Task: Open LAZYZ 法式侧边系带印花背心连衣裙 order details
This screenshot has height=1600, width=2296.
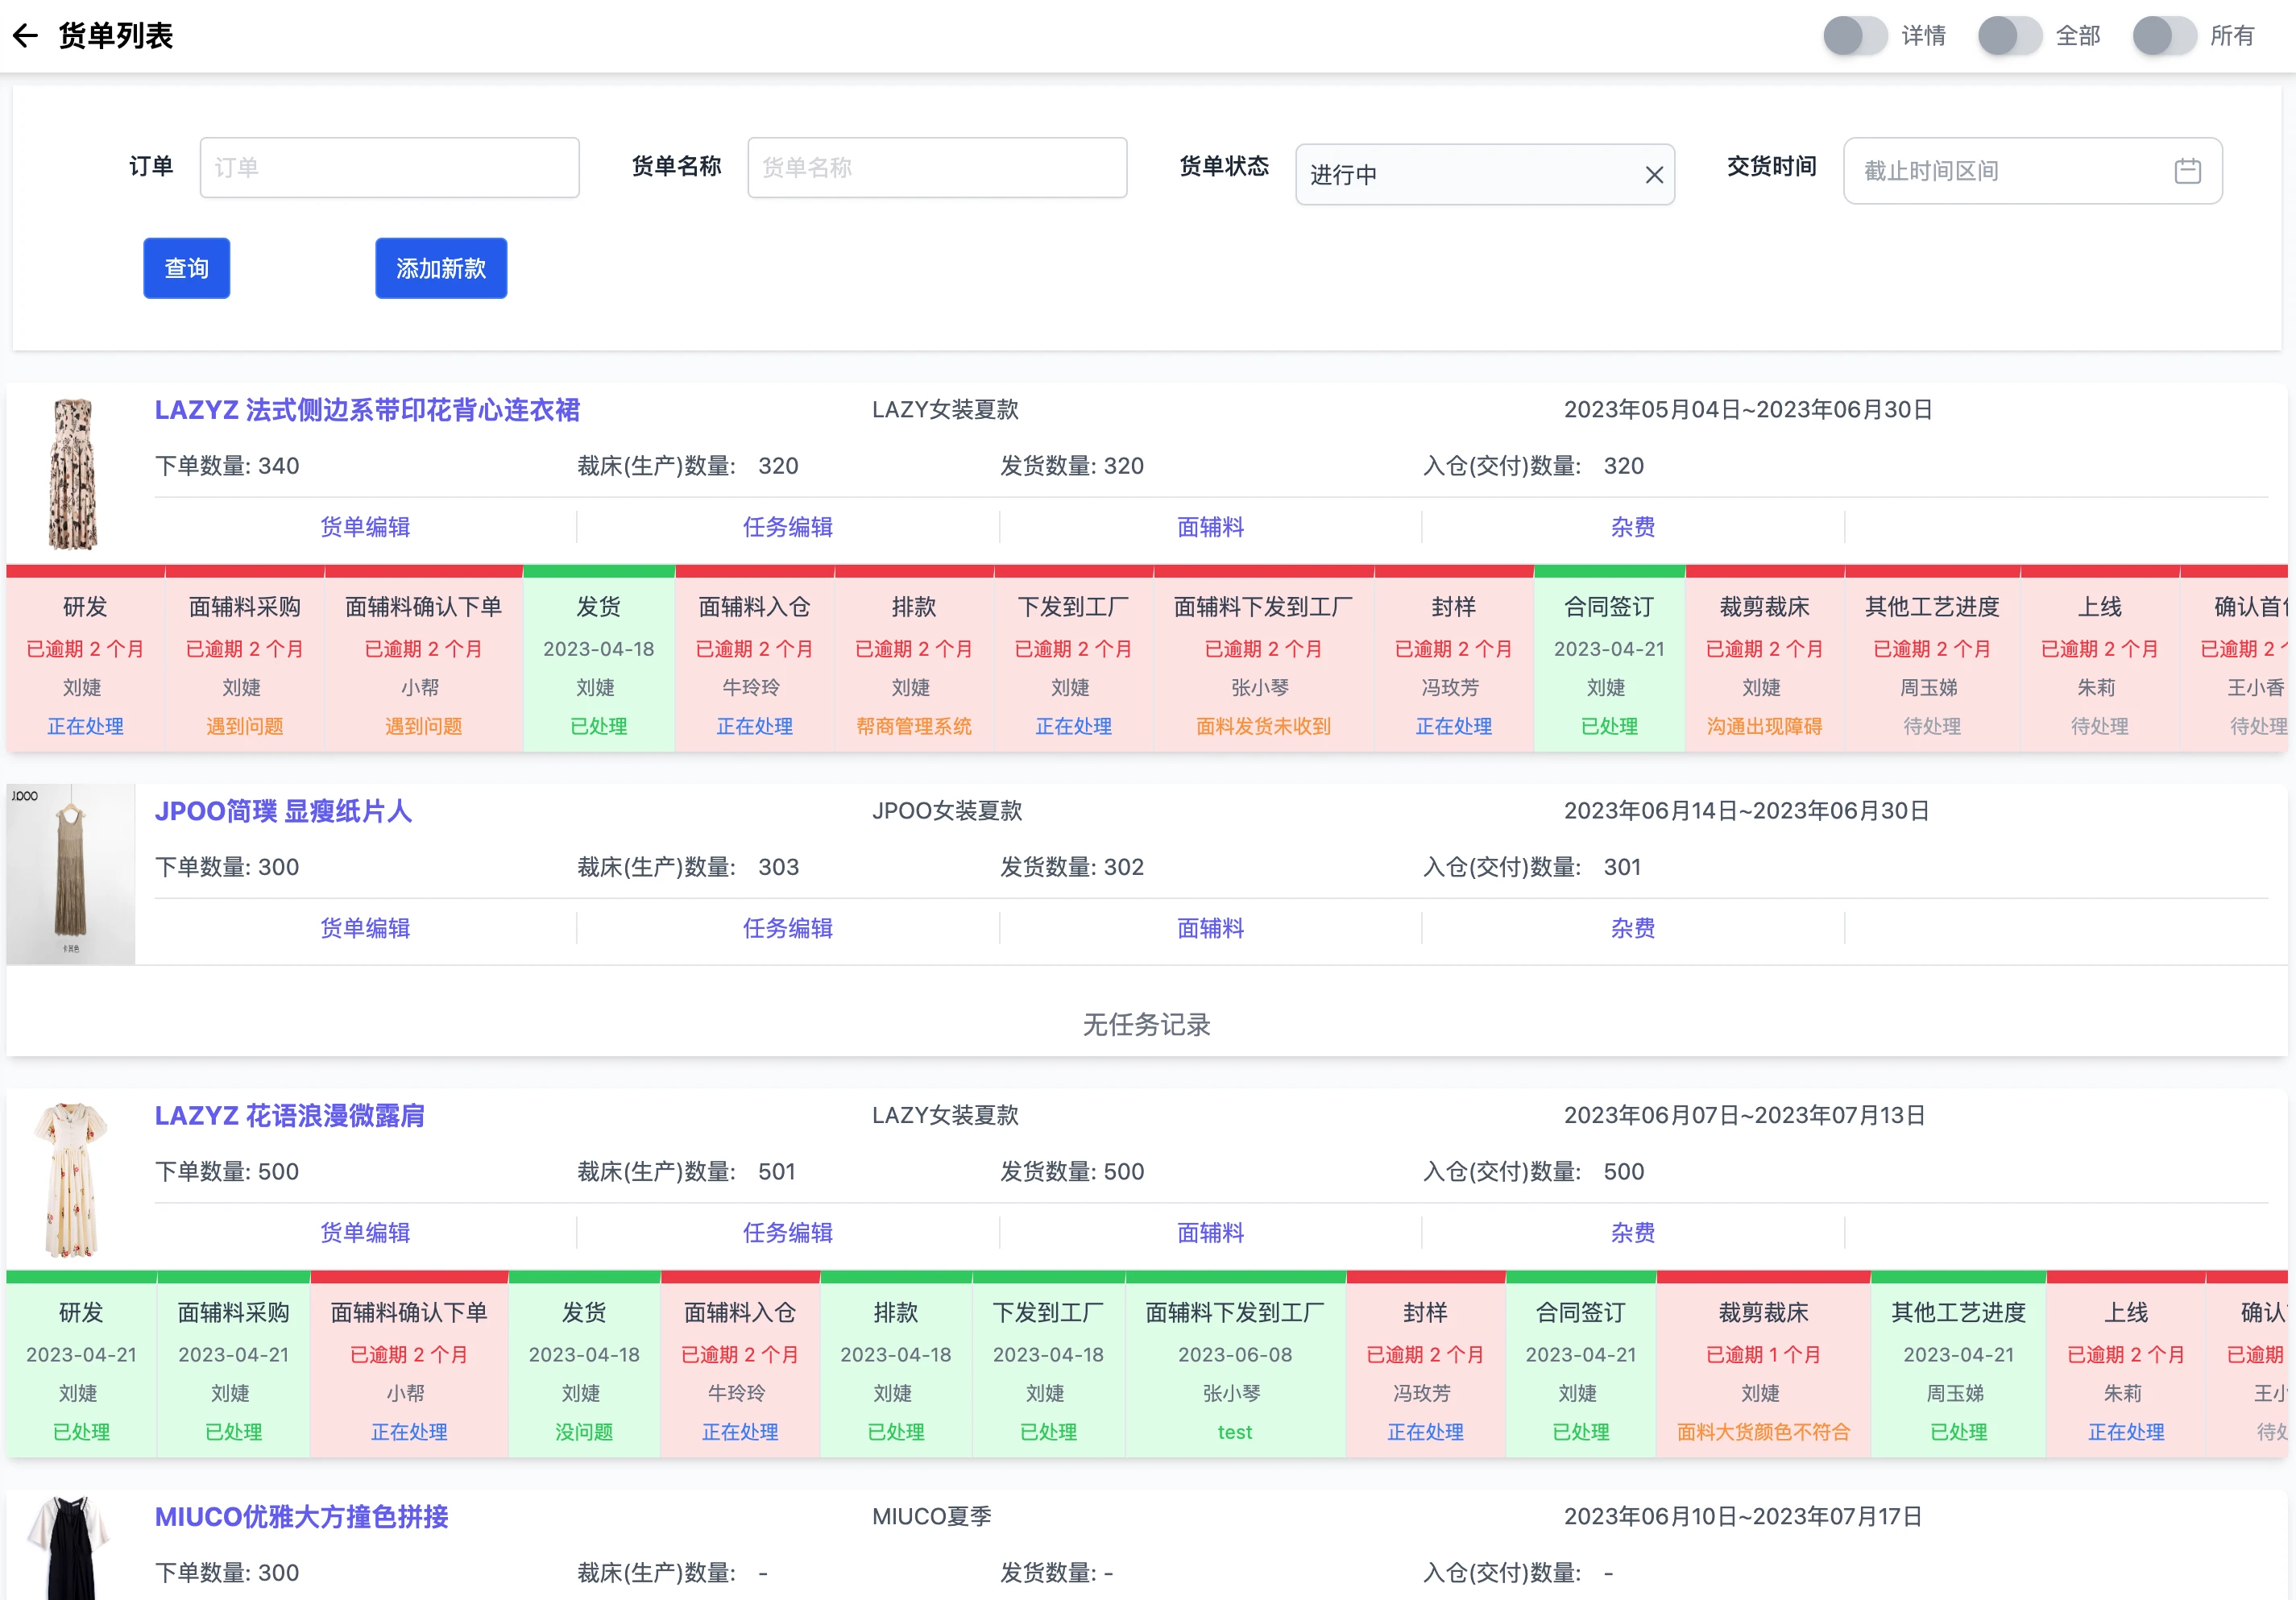Action: pos(368,410)
